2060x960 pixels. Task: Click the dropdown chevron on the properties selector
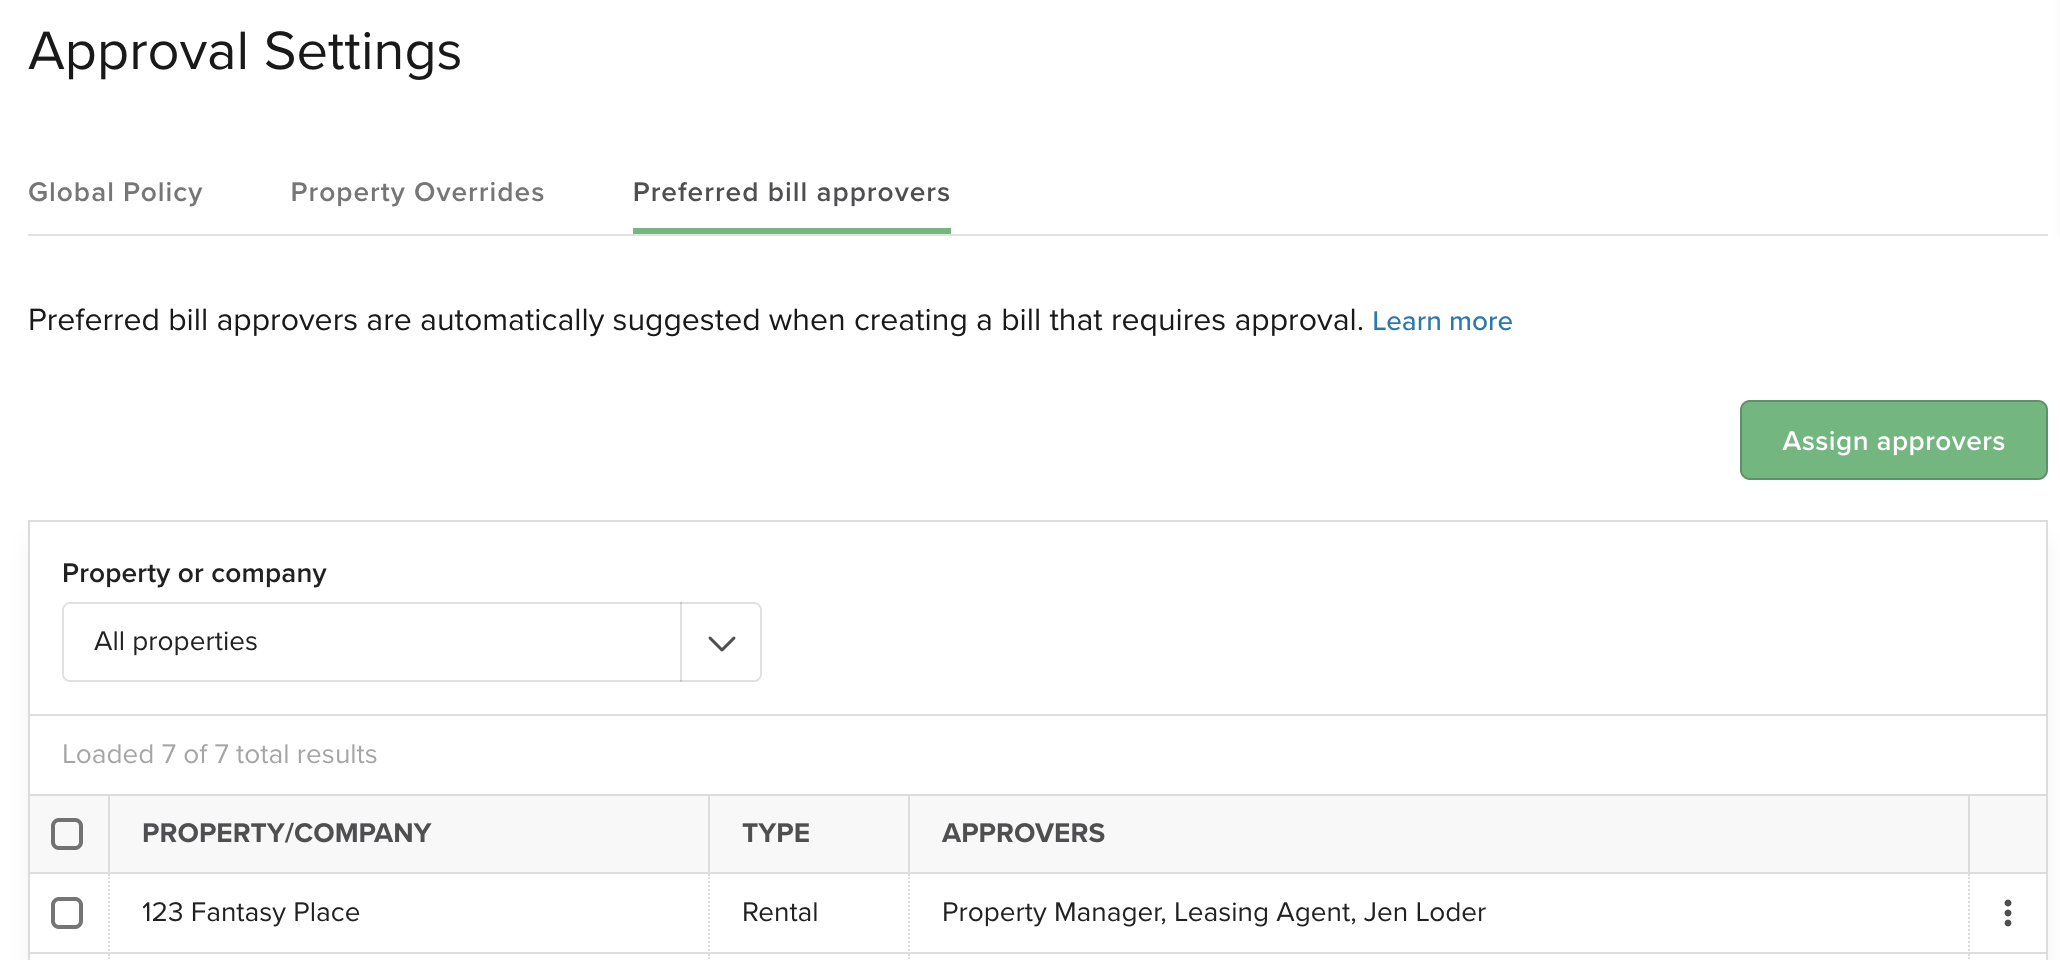[x=720, y=642]
